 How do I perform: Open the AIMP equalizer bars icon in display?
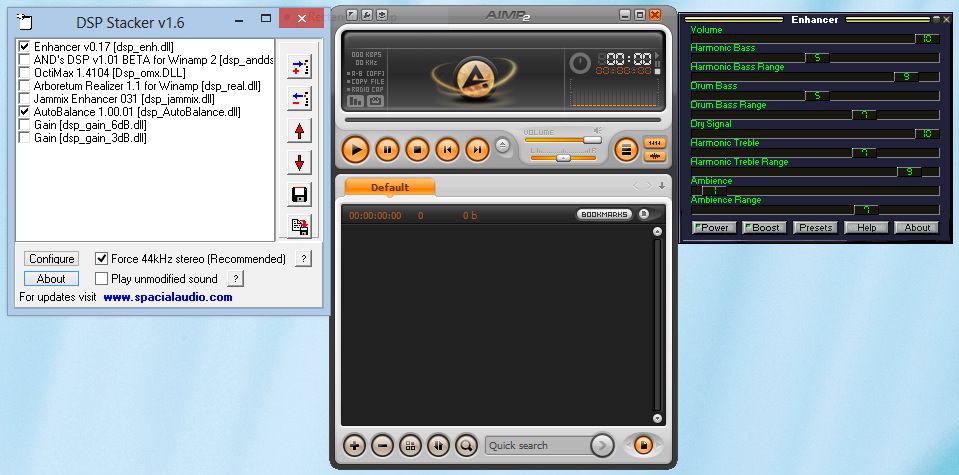pyautogui.click(x=356, y=101)
